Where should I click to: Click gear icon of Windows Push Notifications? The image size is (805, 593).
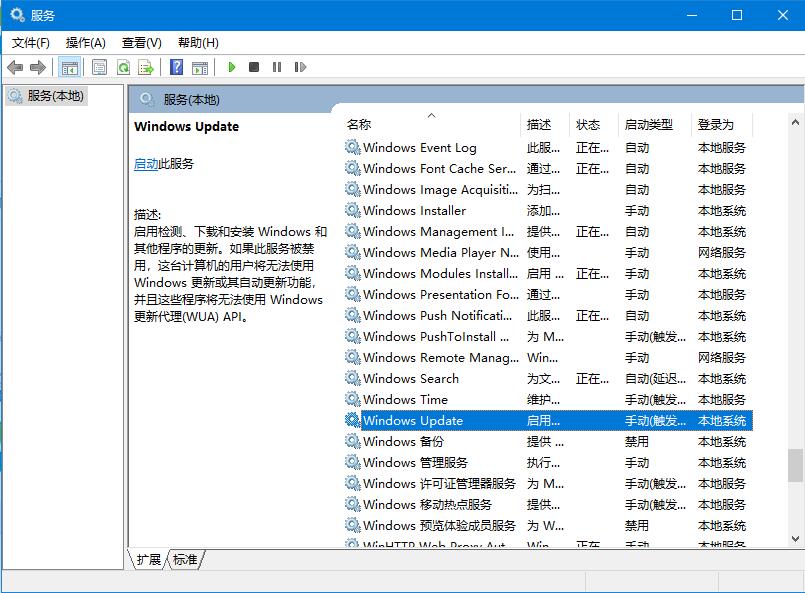352,315
